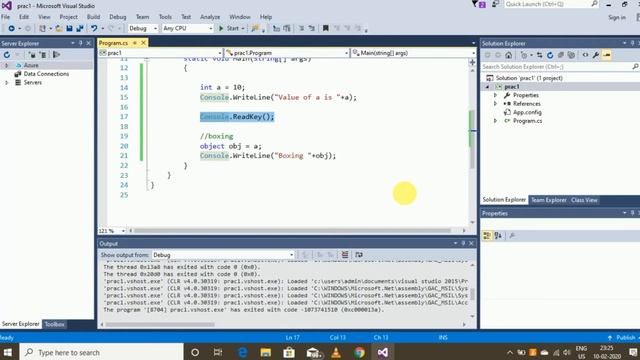This screenshot has height=360, width=640.
Task: Switch to the Toolbox tab
Action: point(54,324)
